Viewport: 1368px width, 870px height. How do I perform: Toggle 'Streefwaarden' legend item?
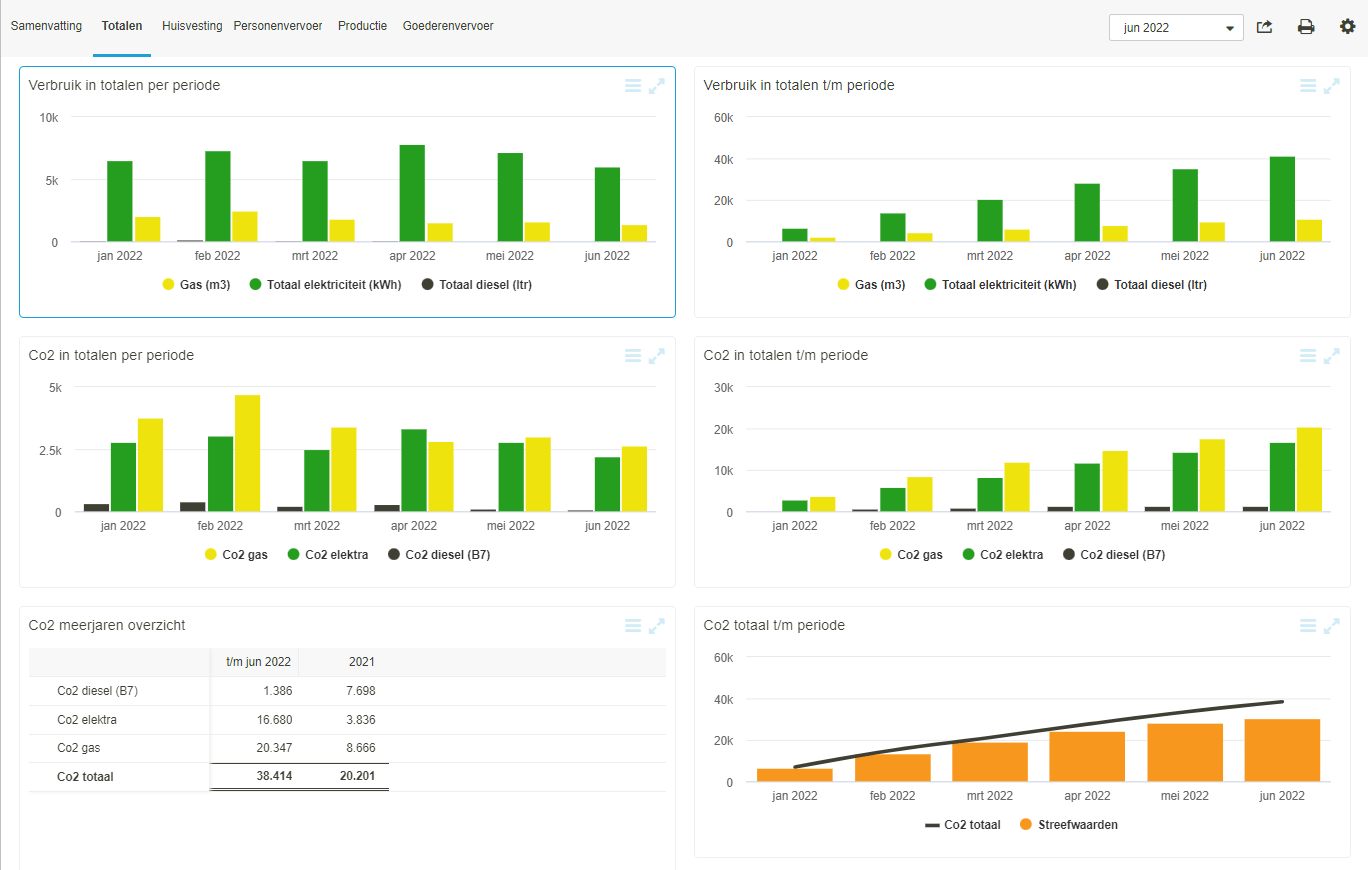coord(1069,825)
